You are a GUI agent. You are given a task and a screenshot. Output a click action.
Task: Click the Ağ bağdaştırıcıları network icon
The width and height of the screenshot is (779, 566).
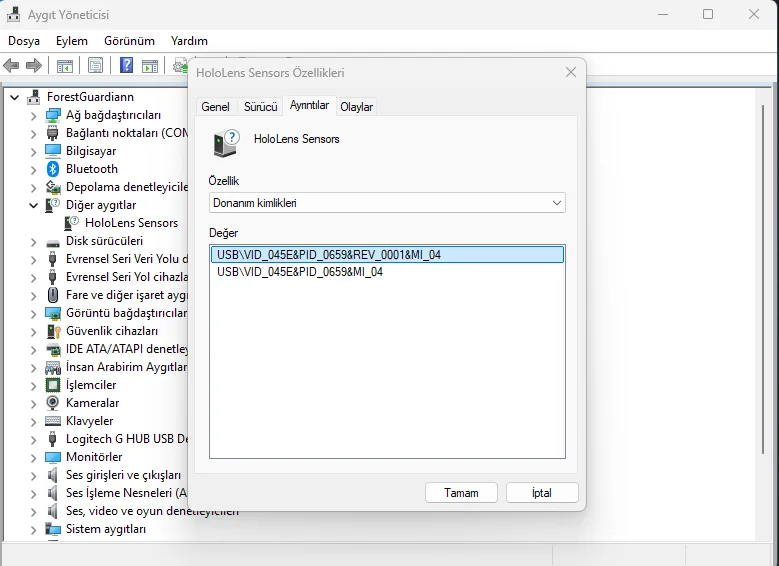53,115
